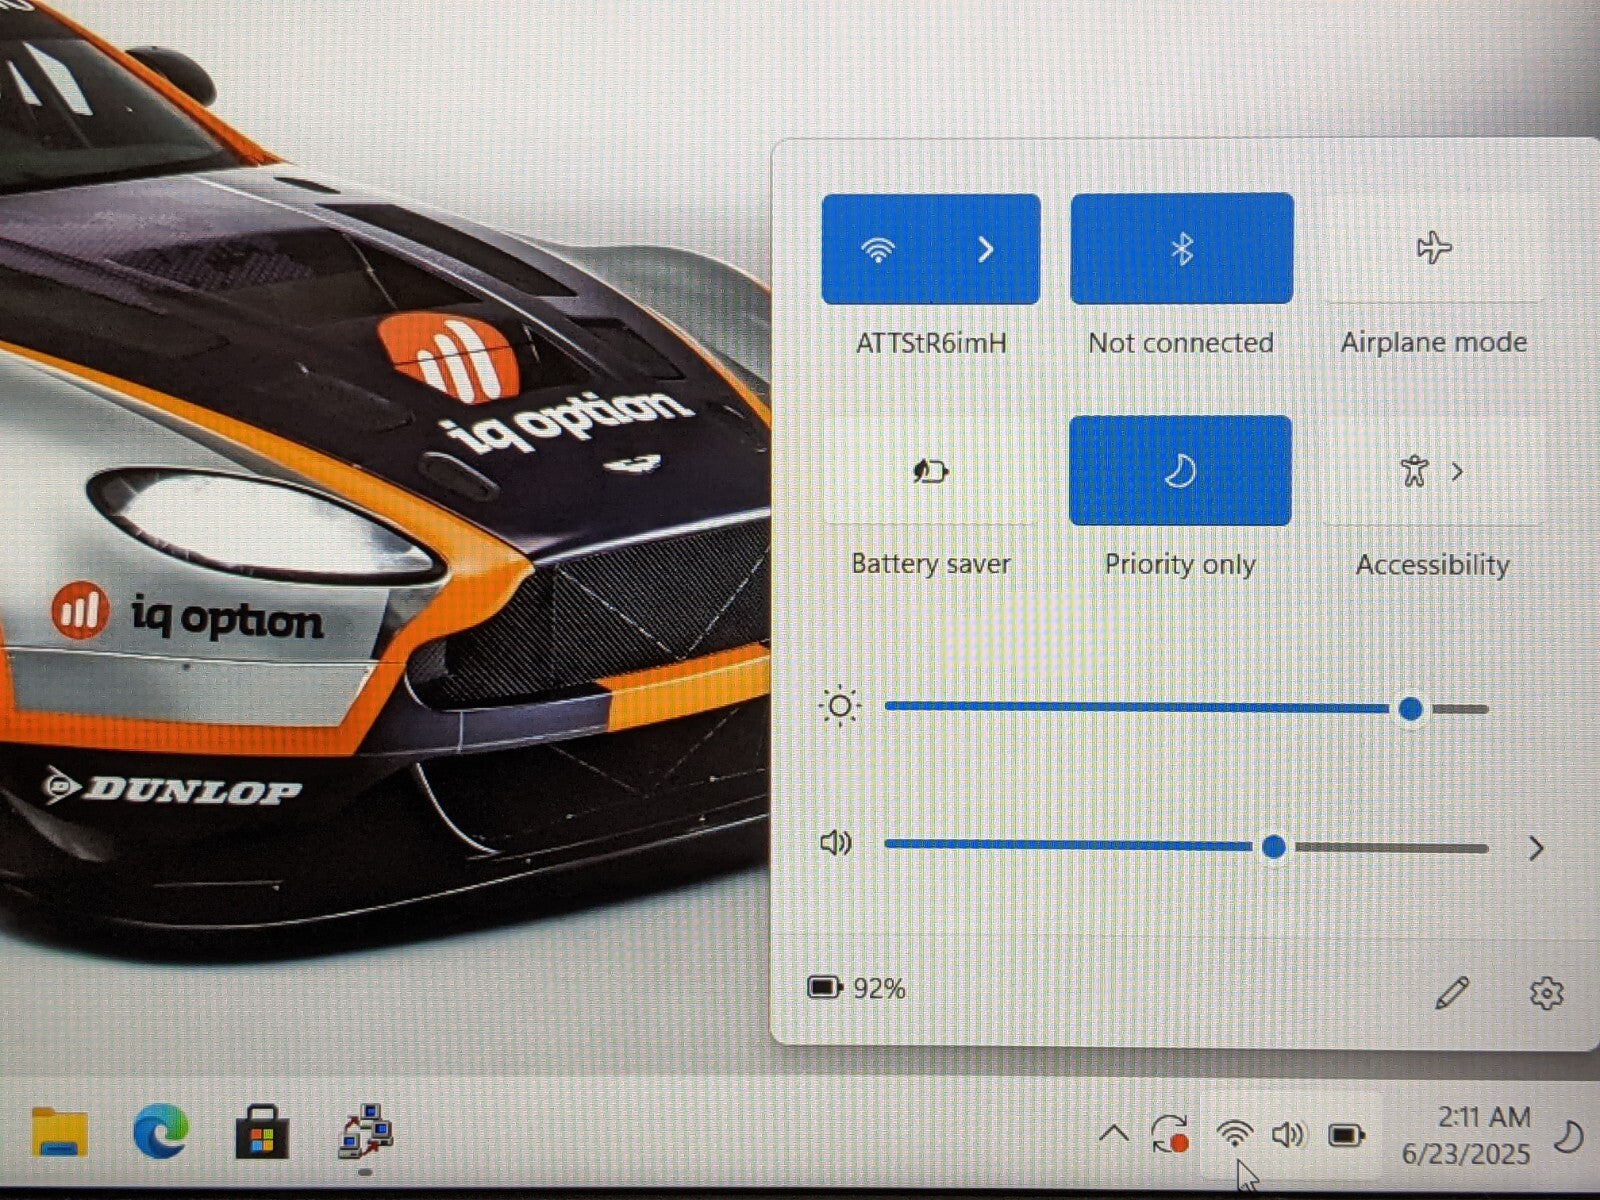Click the brightness slider track
The width and height of the screenshot is (1600, 1200).
(x=1140, y=708)
